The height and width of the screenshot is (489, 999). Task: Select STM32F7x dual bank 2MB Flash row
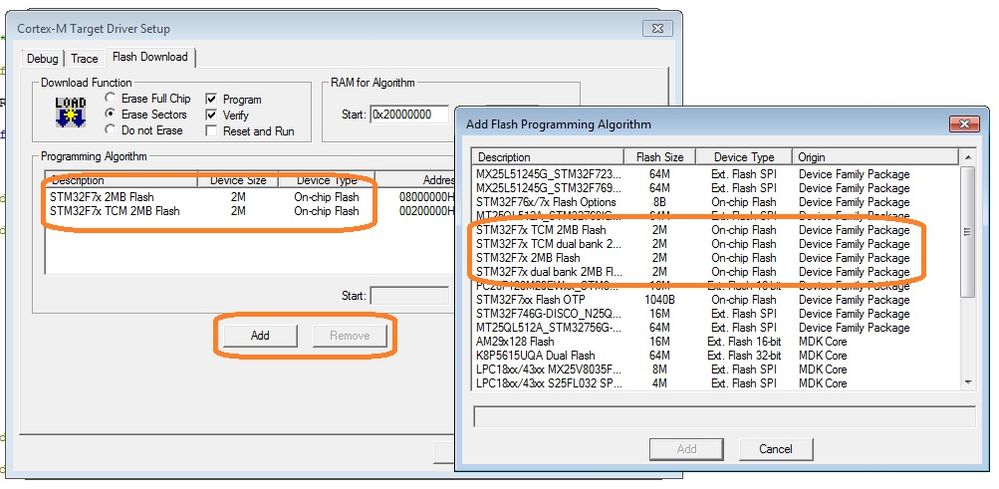715,272
